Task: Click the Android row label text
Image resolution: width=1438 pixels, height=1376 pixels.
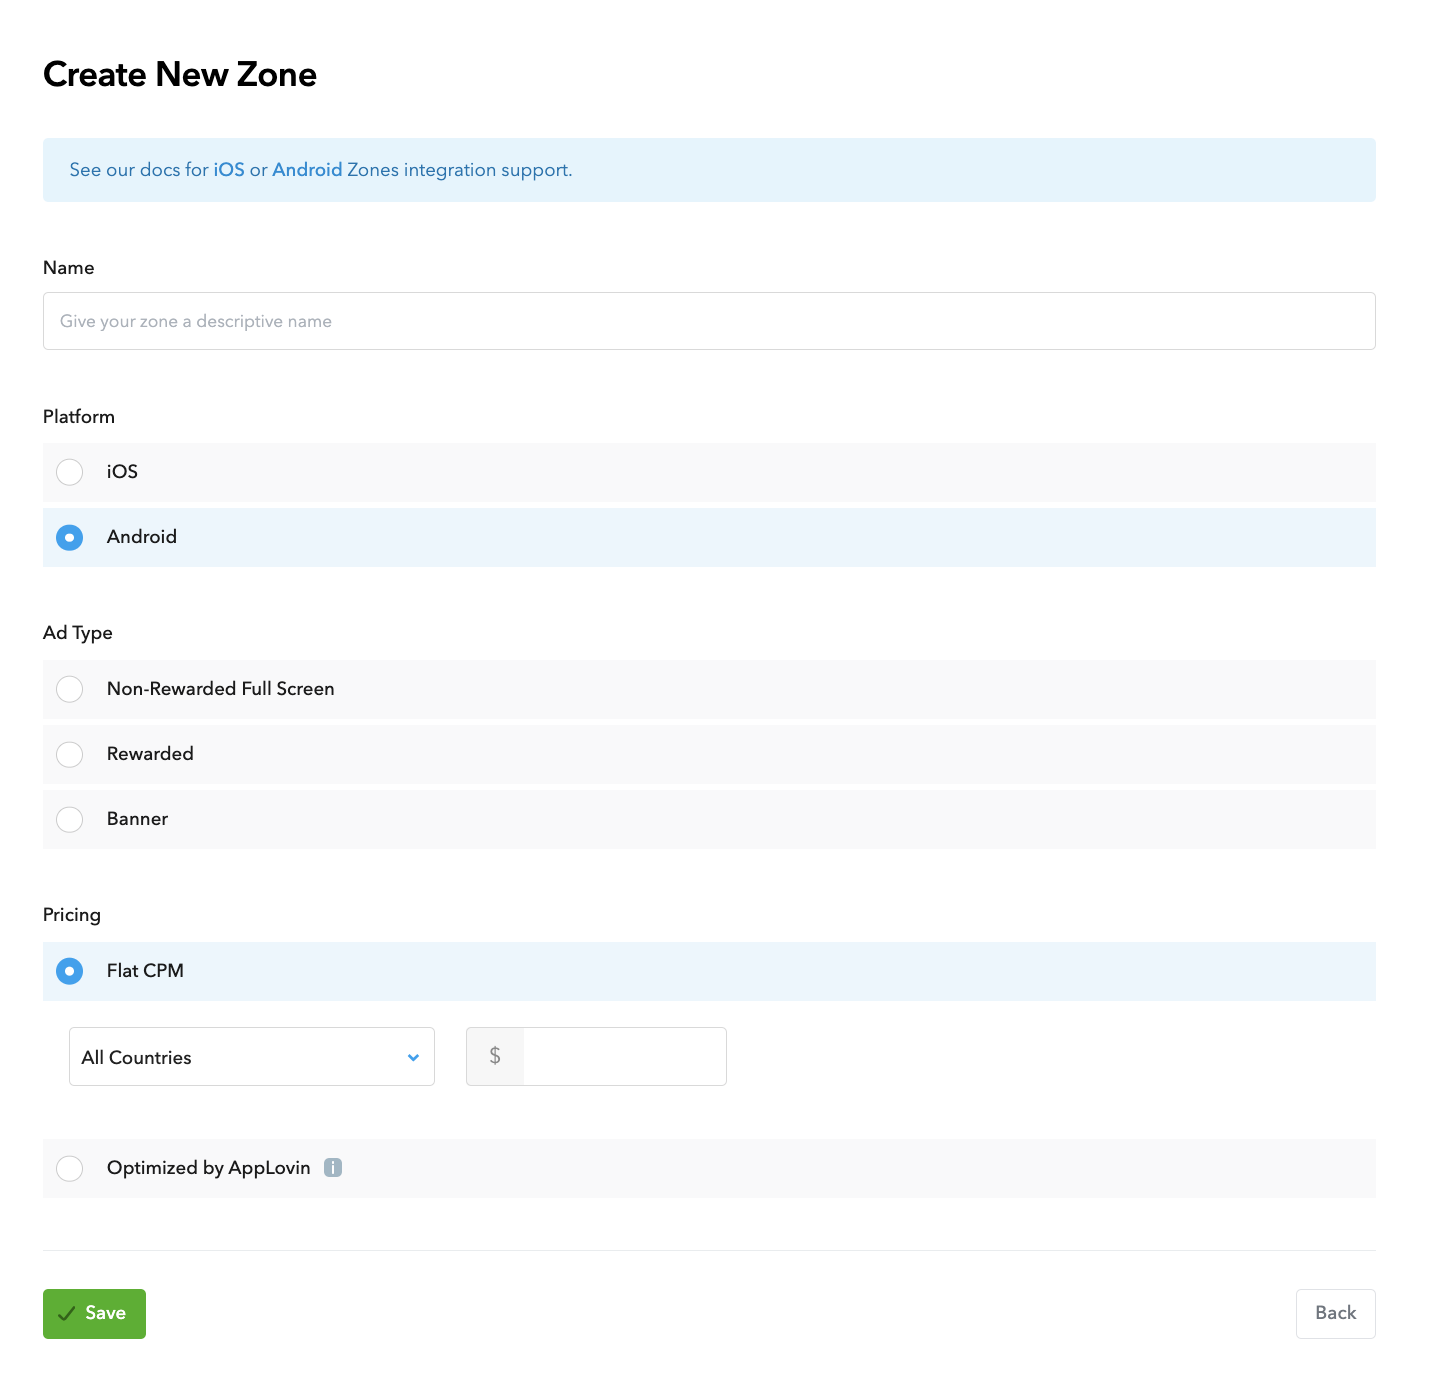Action: tap(142, 537)
